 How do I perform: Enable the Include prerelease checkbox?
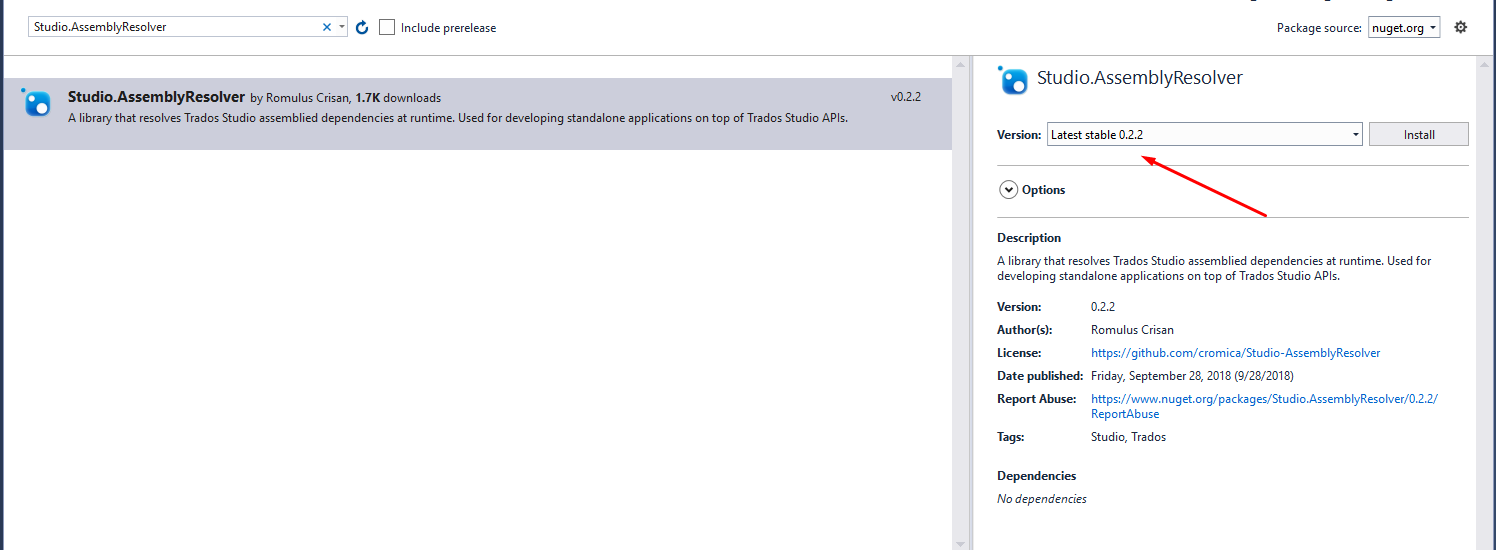click(388, 27)
